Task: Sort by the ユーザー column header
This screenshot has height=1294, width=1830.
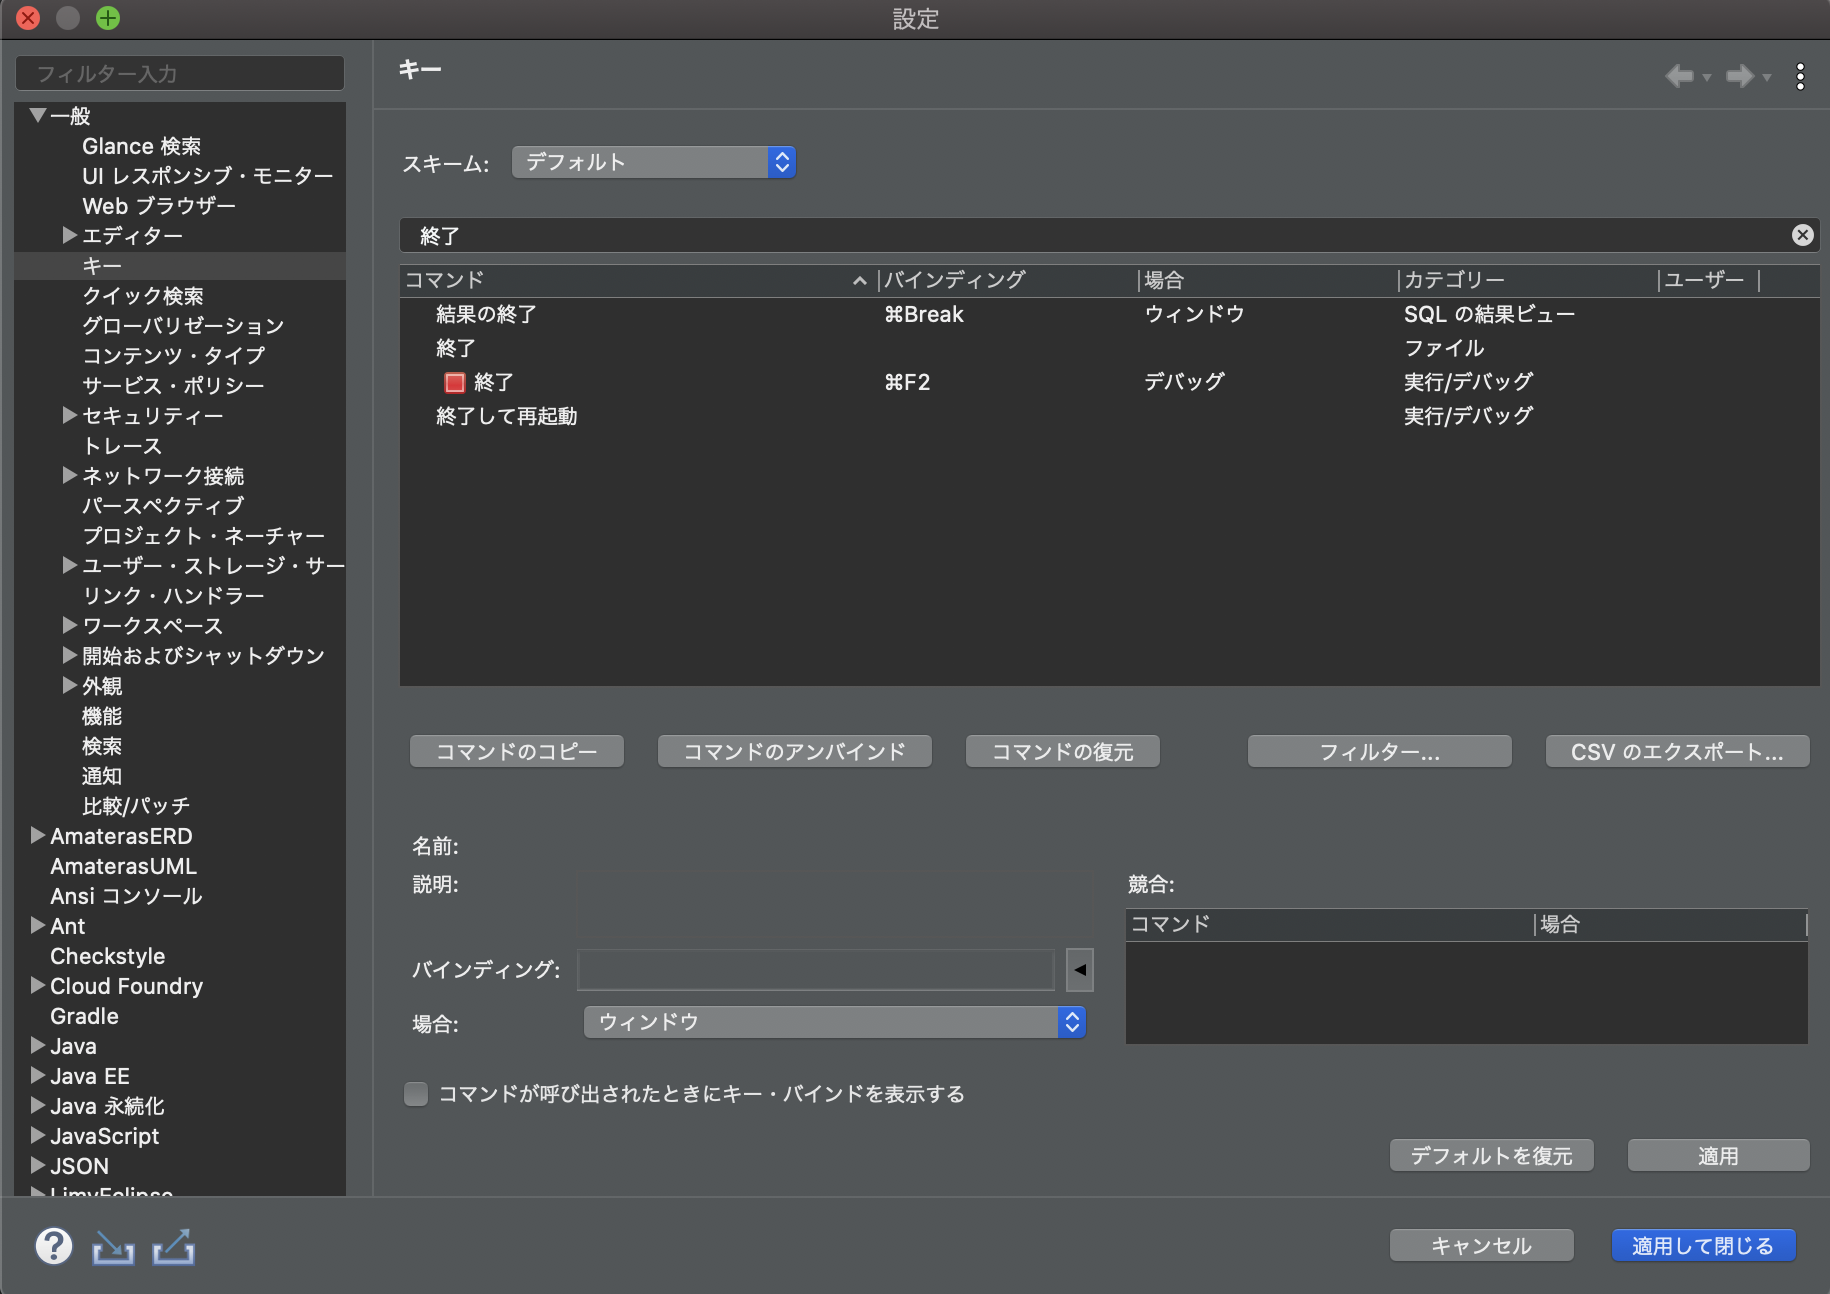Action: tap(1708, 280)
